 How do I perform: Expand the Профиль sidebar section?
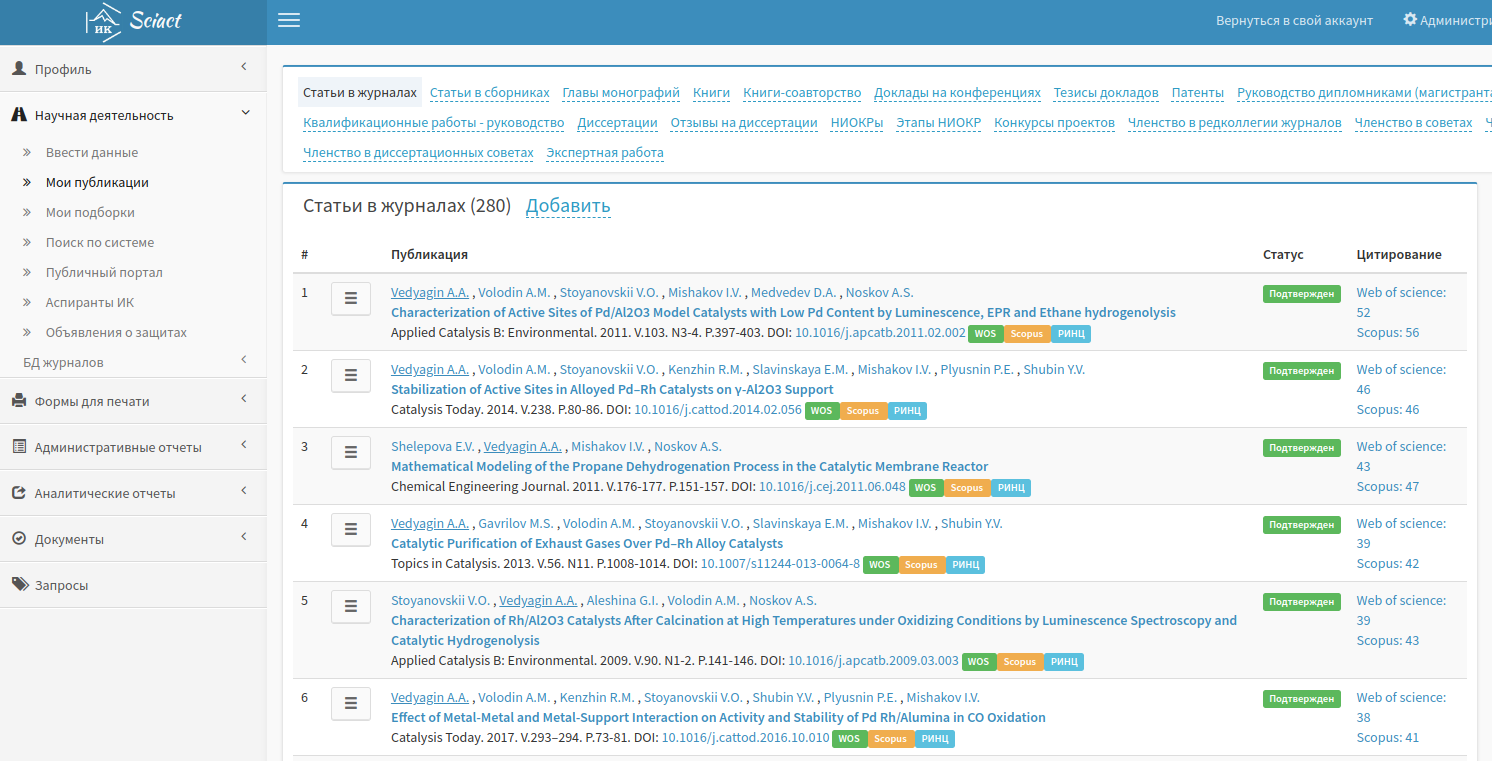133,69
